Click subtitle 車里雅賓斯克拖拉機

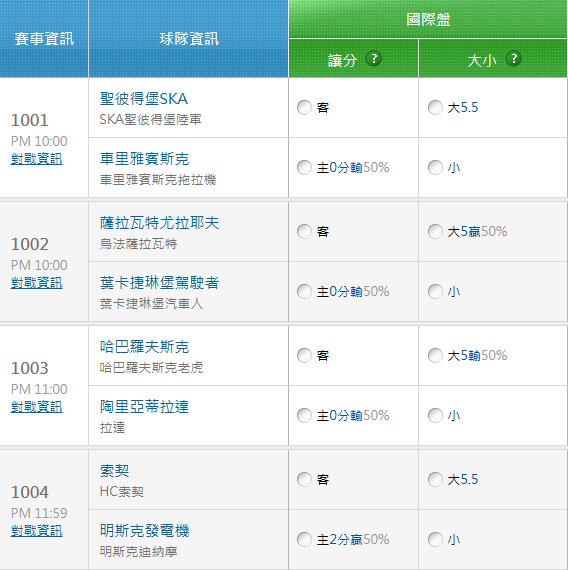[158, 180]
